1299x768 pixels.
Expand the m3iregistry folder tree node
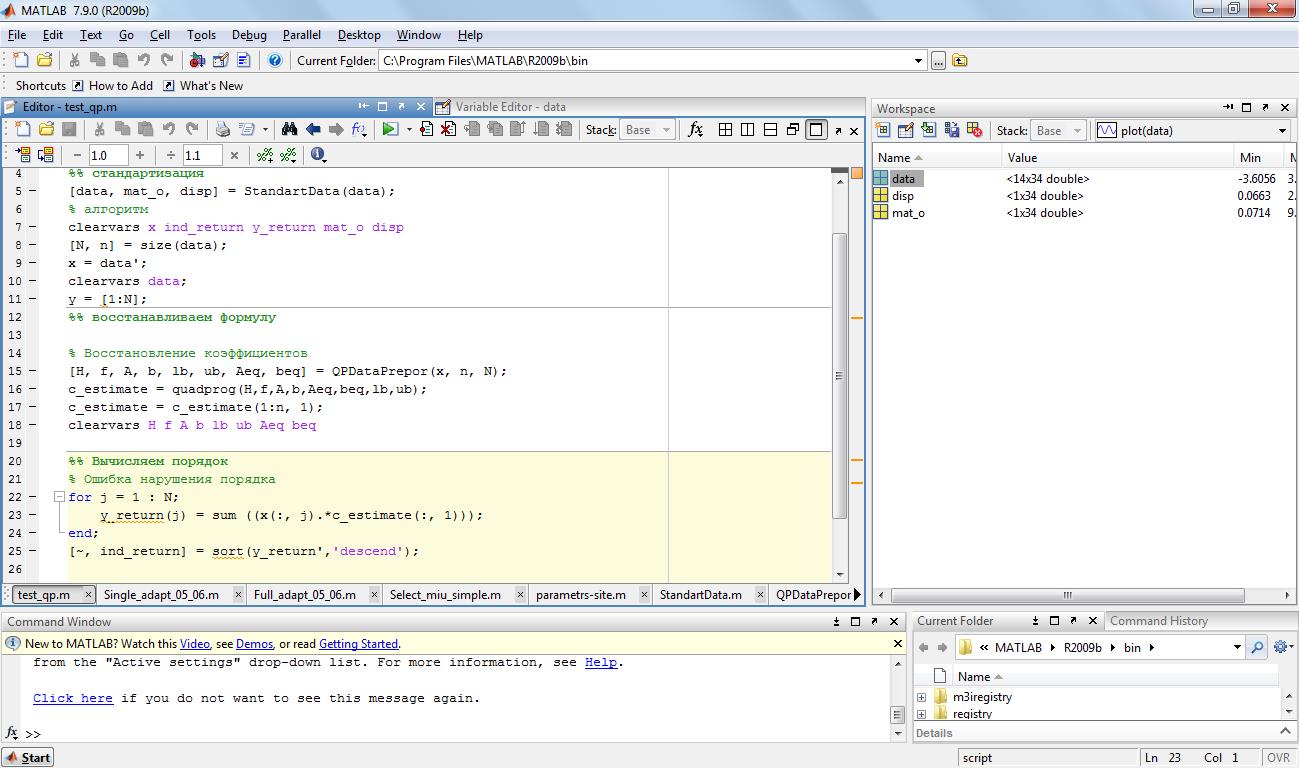[x=921, y=697]
